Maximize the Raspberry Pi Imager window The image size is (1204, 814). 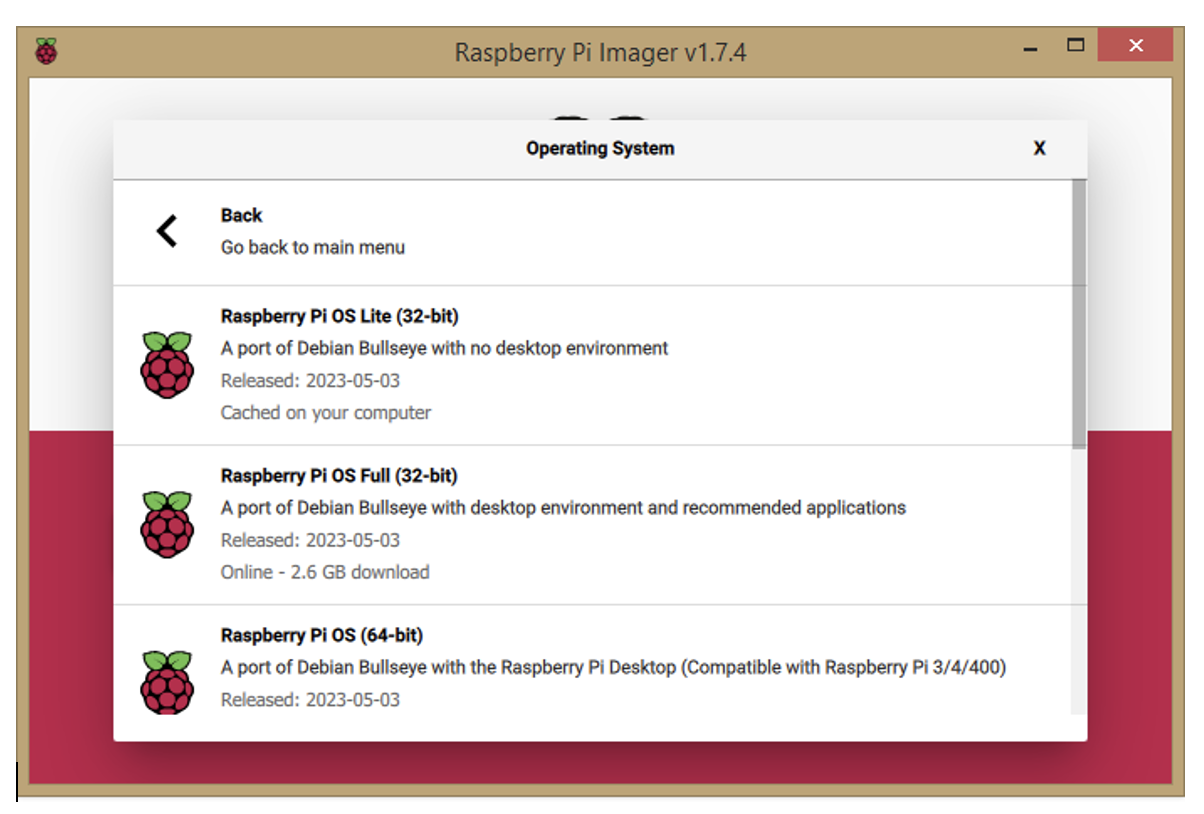click(1076, 45)
